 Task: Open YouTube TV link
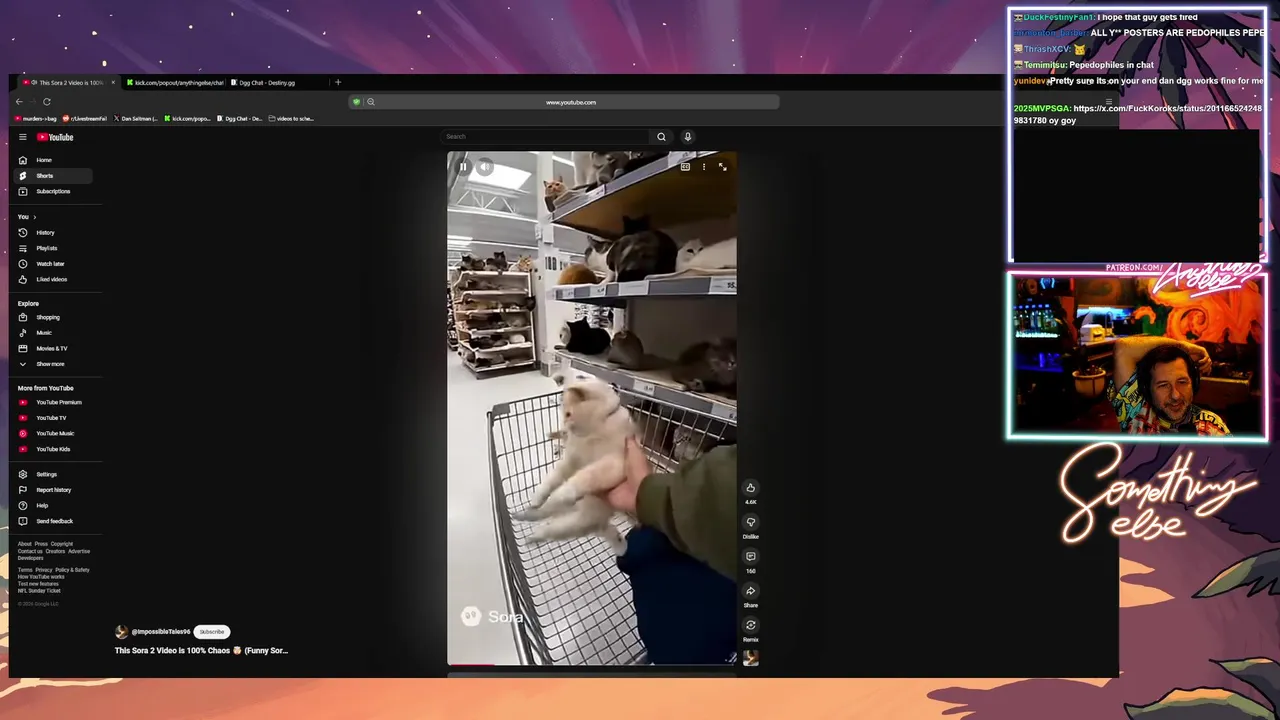click(54, 418)
